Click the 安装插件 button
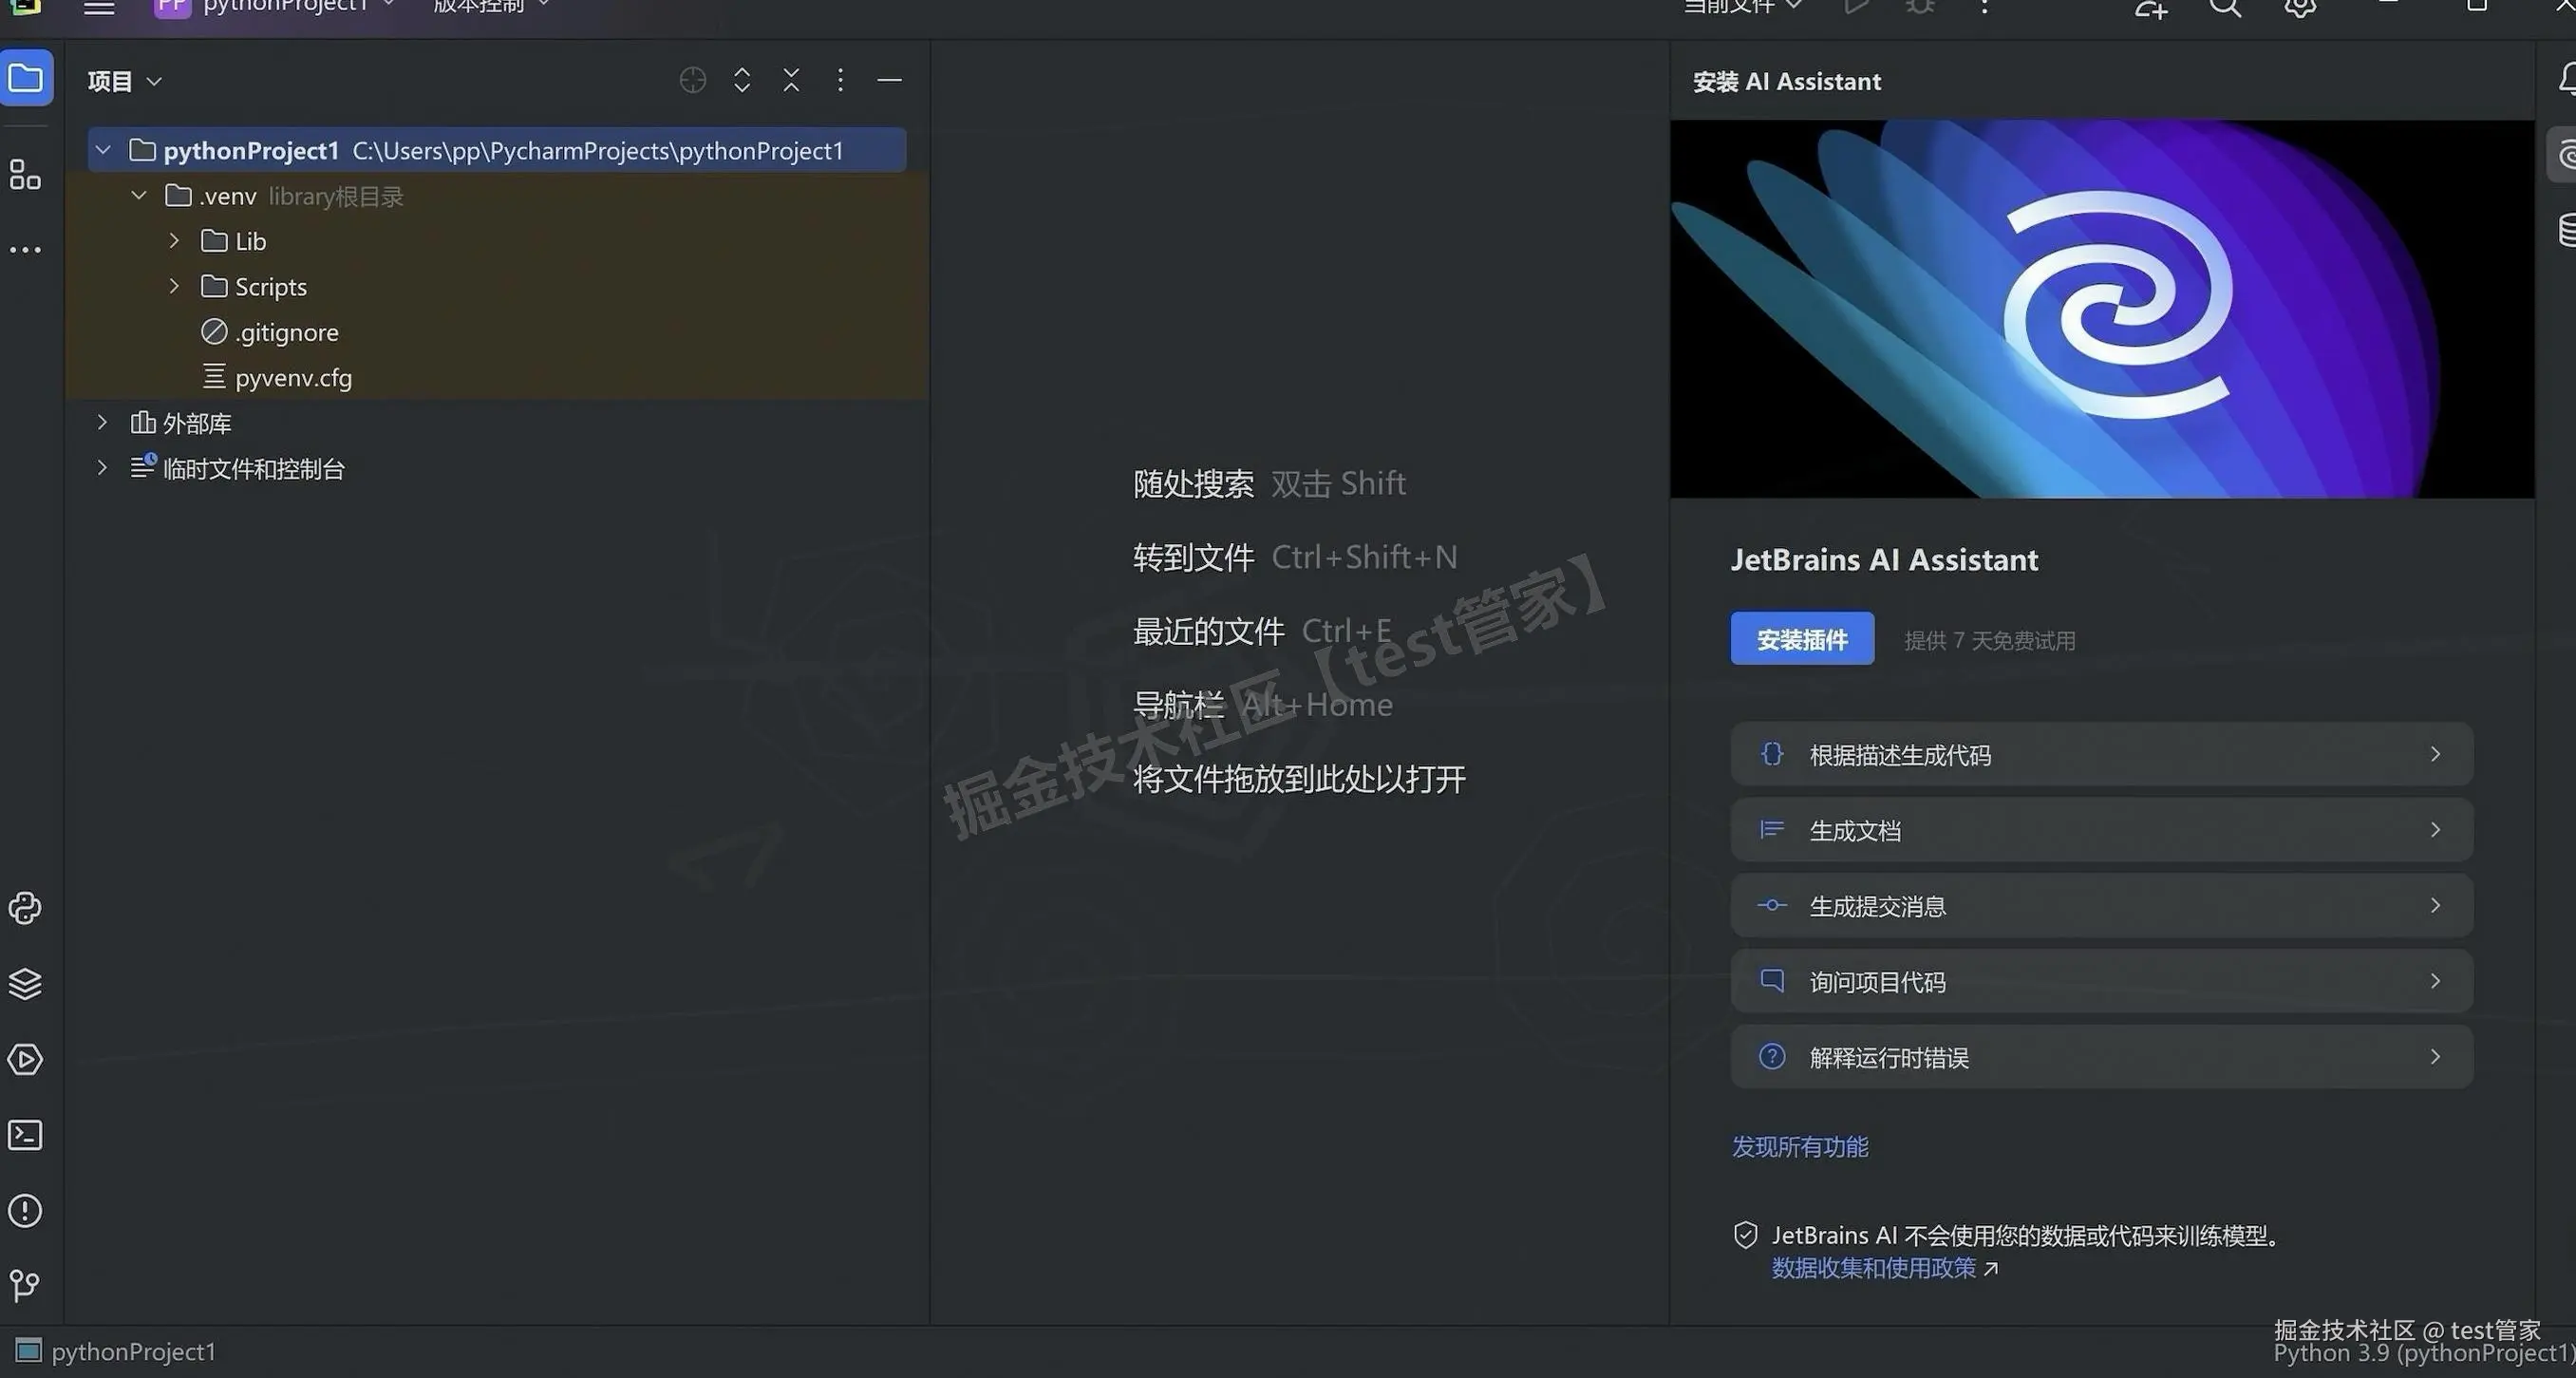 1801,638
